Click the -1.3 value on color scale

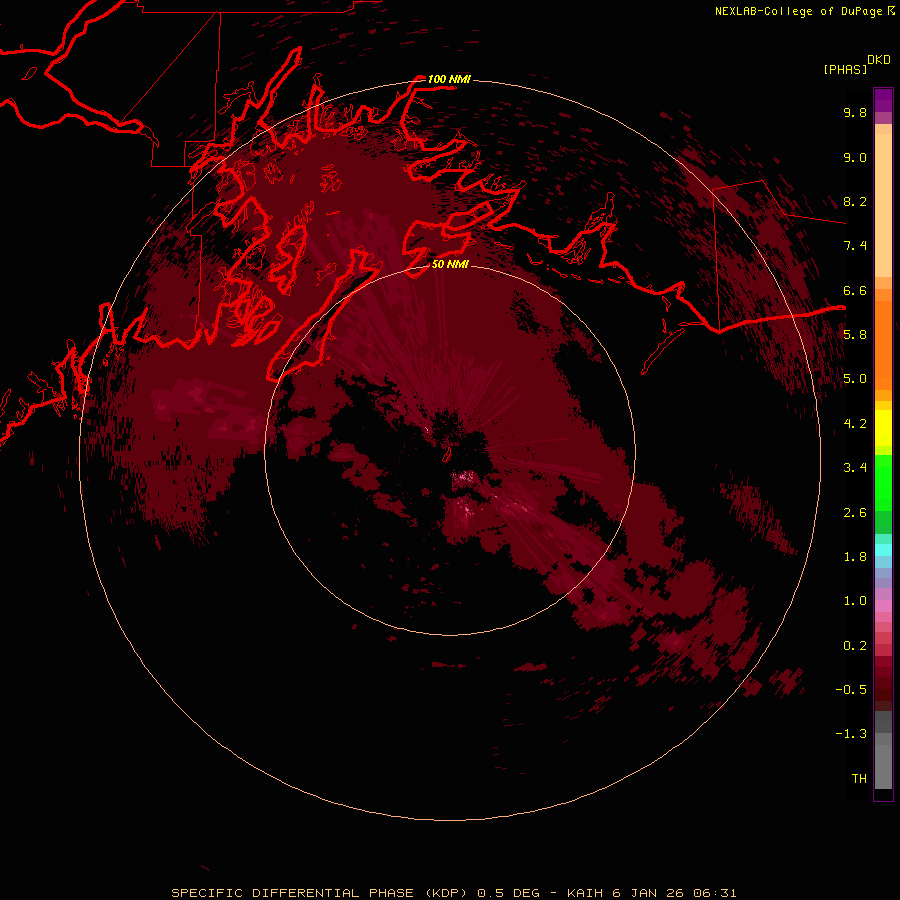pyautogui.click(x=851, y=734)
